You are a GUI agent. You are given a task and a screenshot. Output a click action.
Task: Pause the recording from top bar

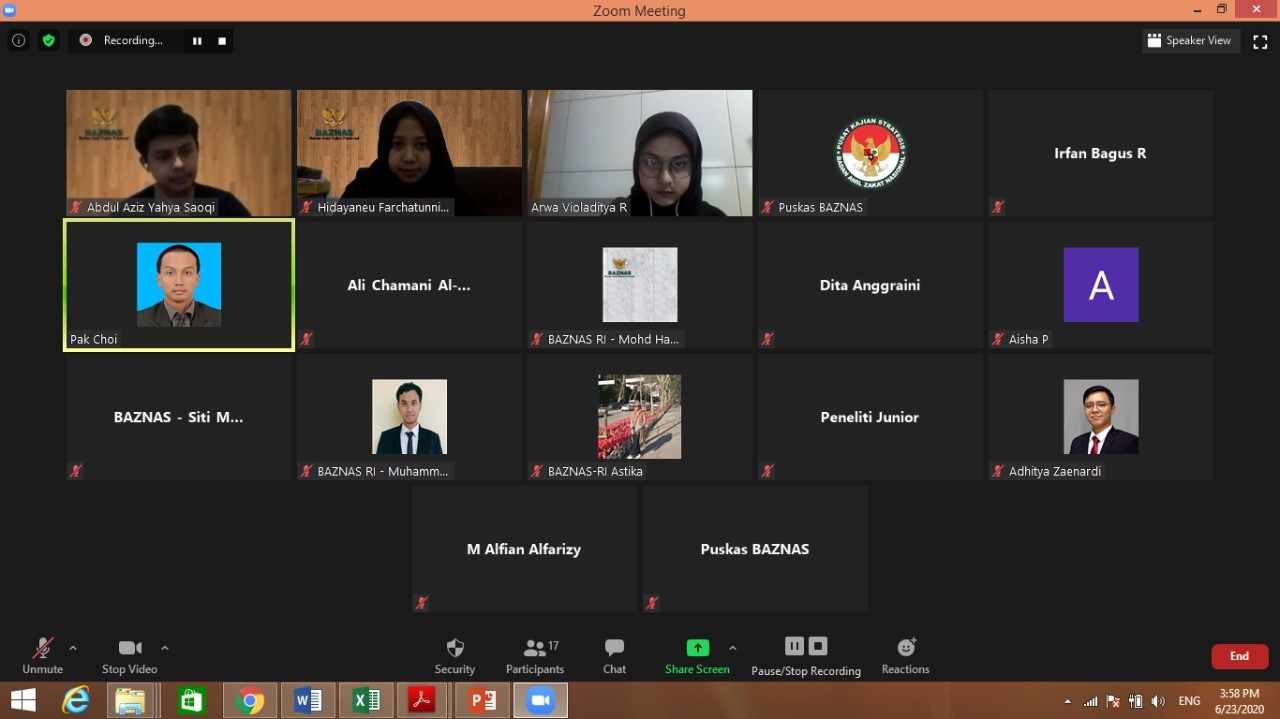(x=197, y=41)
